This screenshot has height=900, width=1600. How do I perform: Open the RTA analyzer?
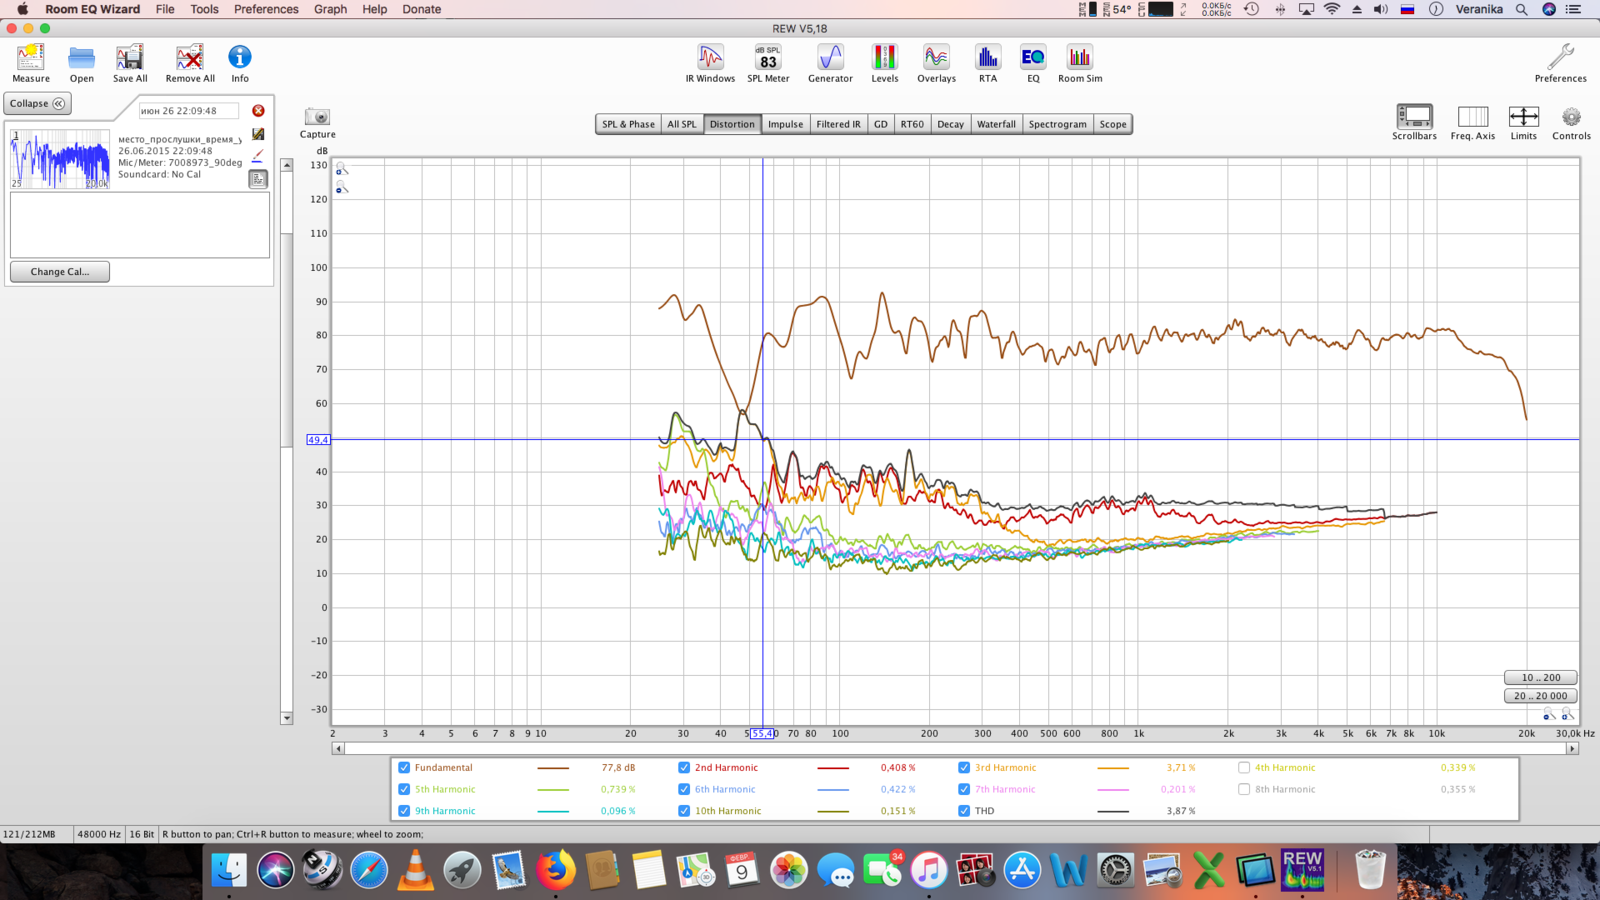(988, 63)
